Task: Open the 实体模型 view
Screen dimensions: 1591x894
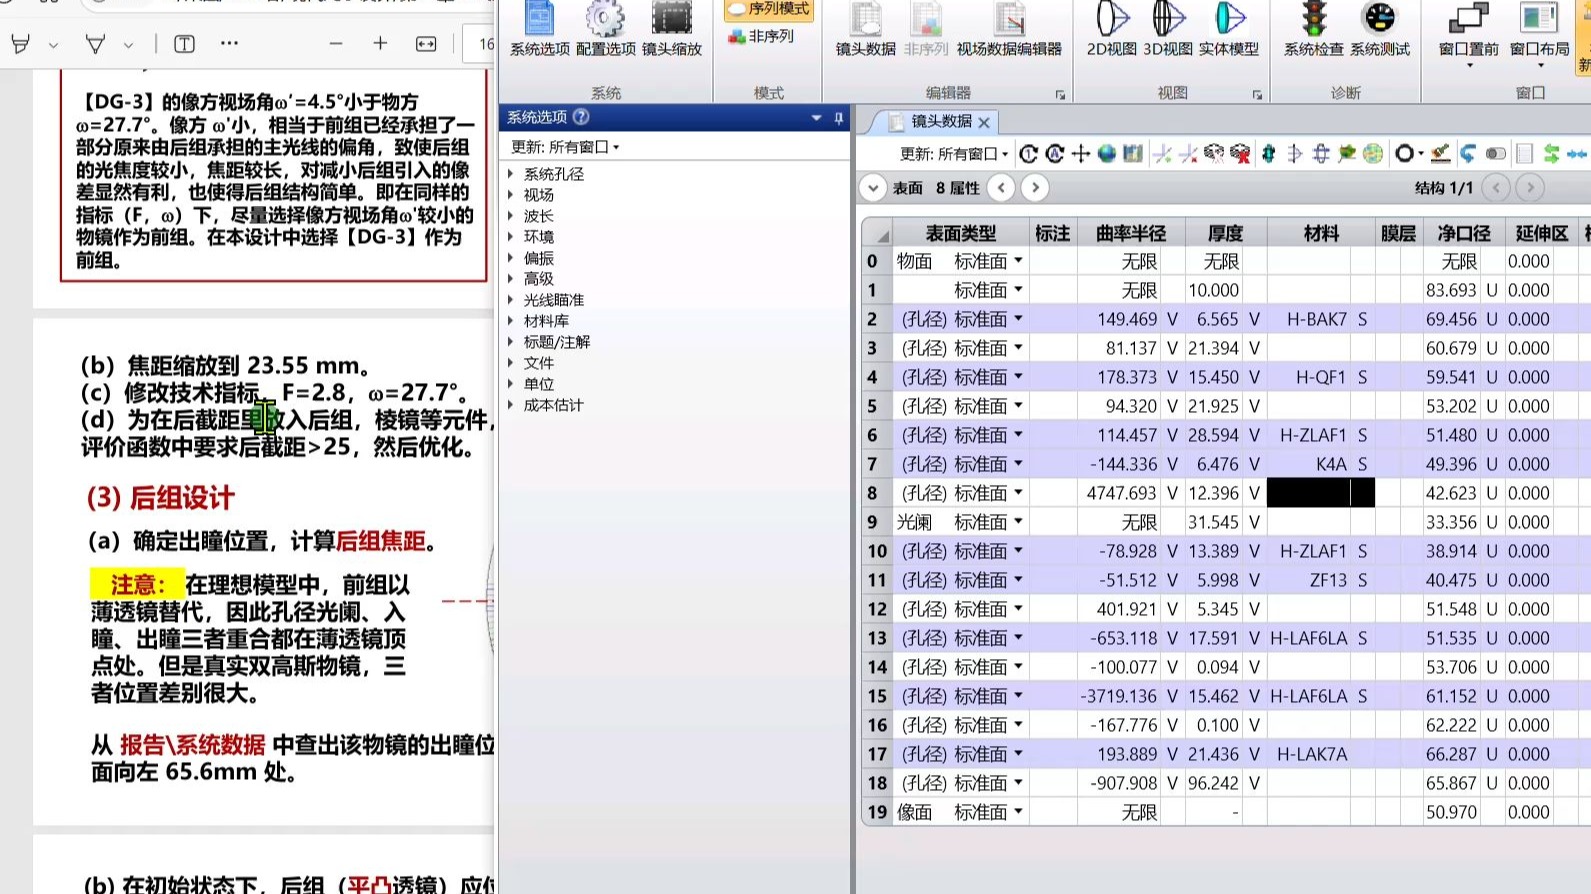Action: click(1229, 29)
